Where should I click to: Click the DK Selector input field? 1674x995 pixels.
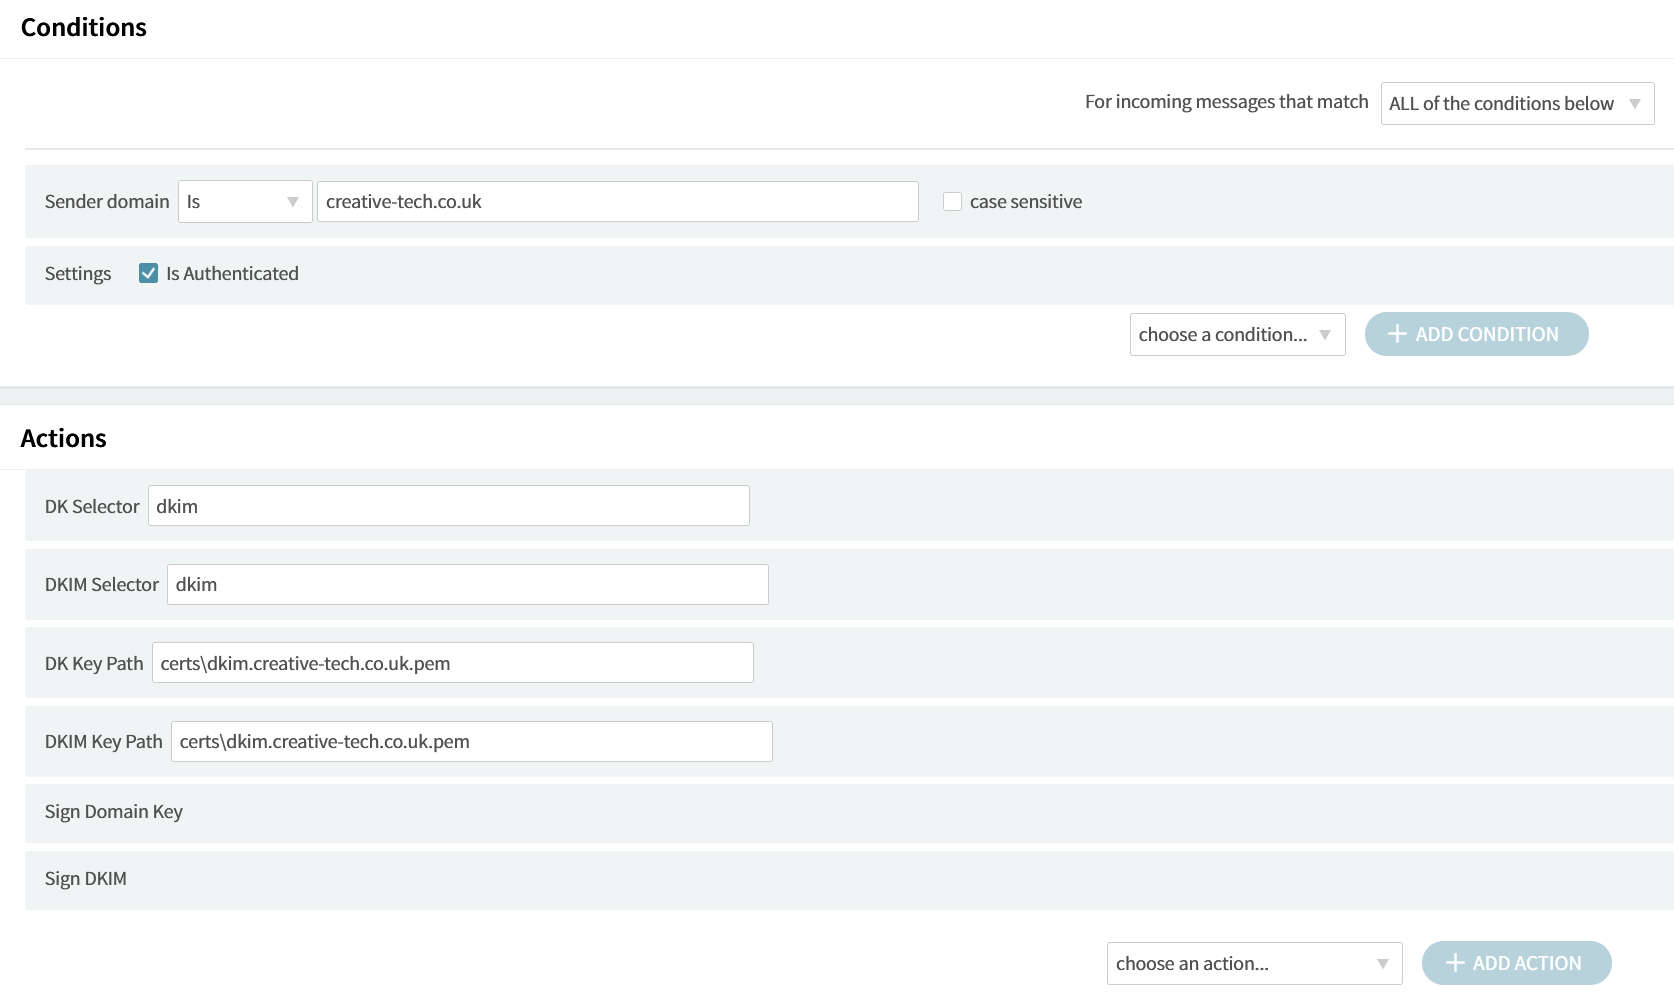(449, 506)
